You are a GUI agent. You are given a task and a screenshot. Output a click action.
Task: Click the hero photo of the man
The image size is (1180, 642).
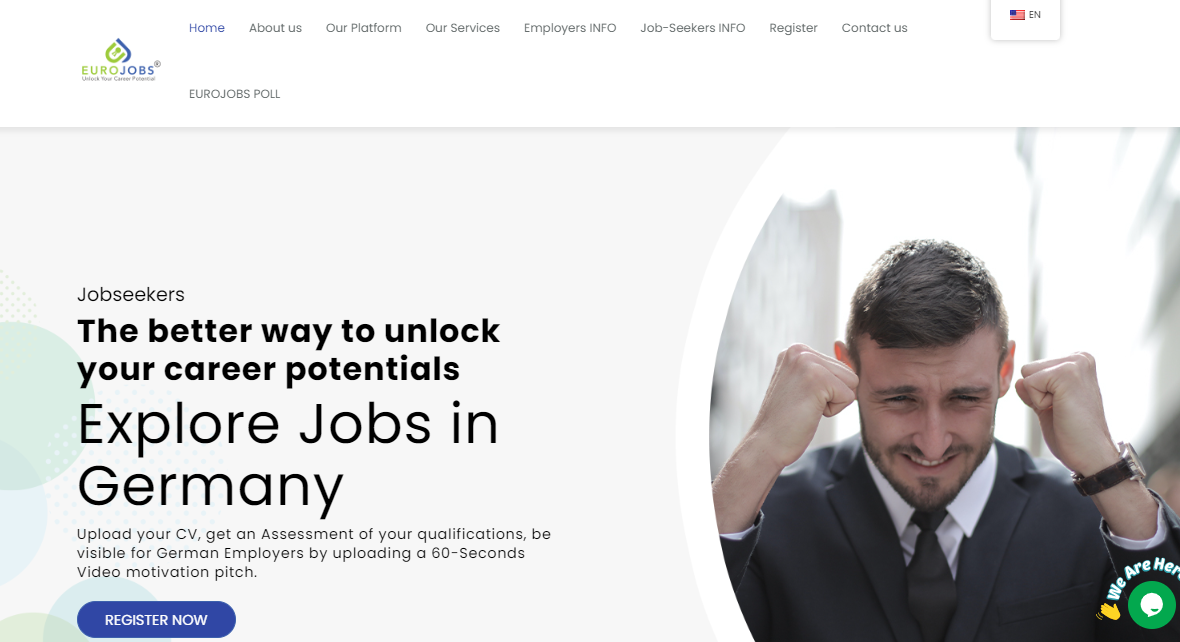[941, 406]
